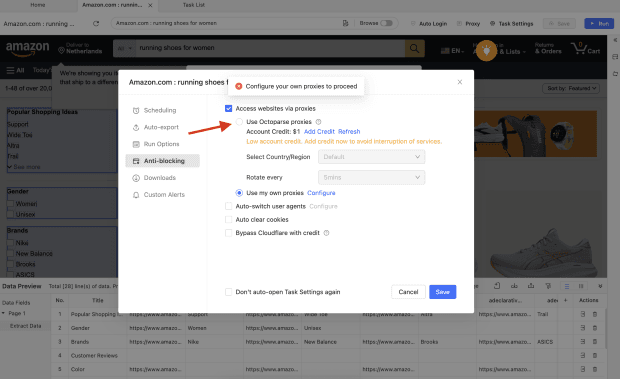Image resolution: width=620 pixels, height=379 pixels.
Task: Open the Amazon All hamburger menu
Action: point(15,70)
